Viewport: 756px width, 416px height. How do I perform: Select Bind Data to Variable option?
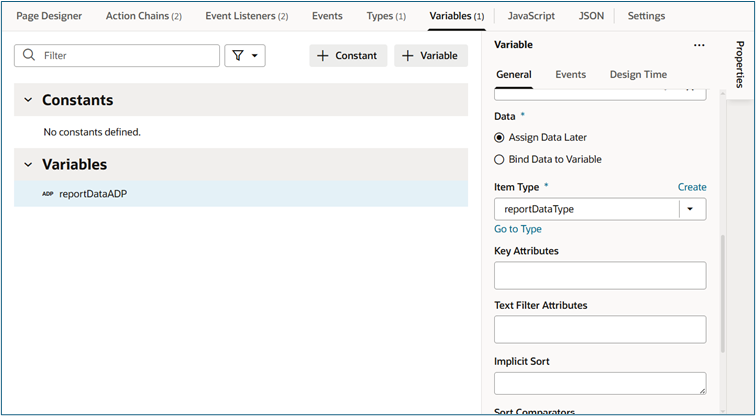(x=500, y=159)
